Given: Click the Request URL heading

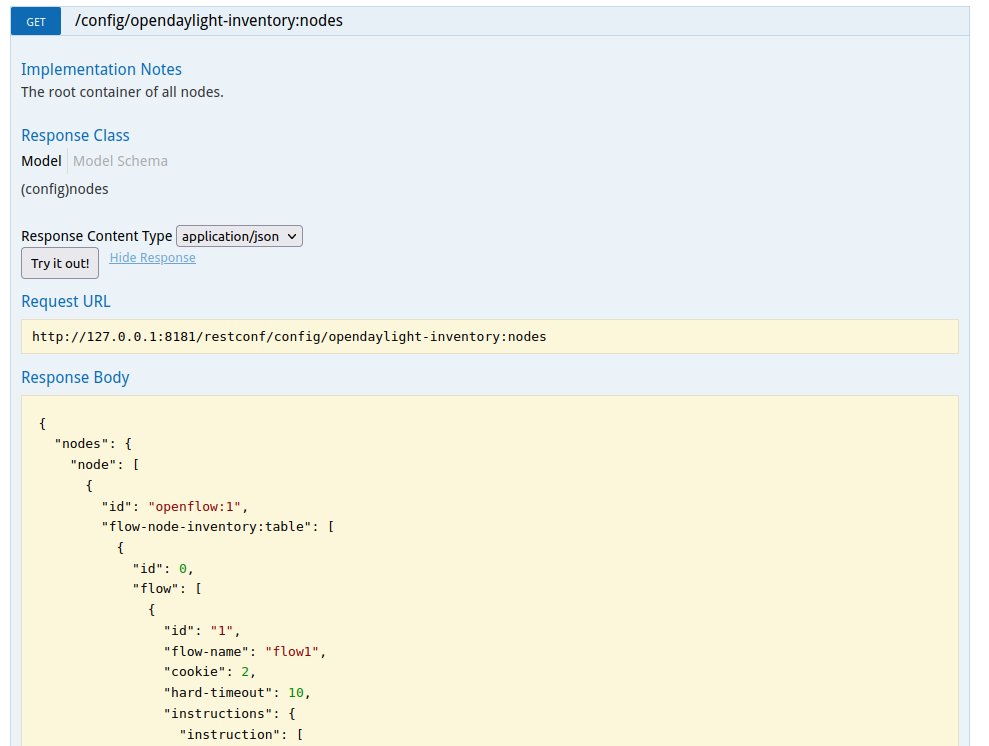Looking at the screenshot, I should pos(66,301).
